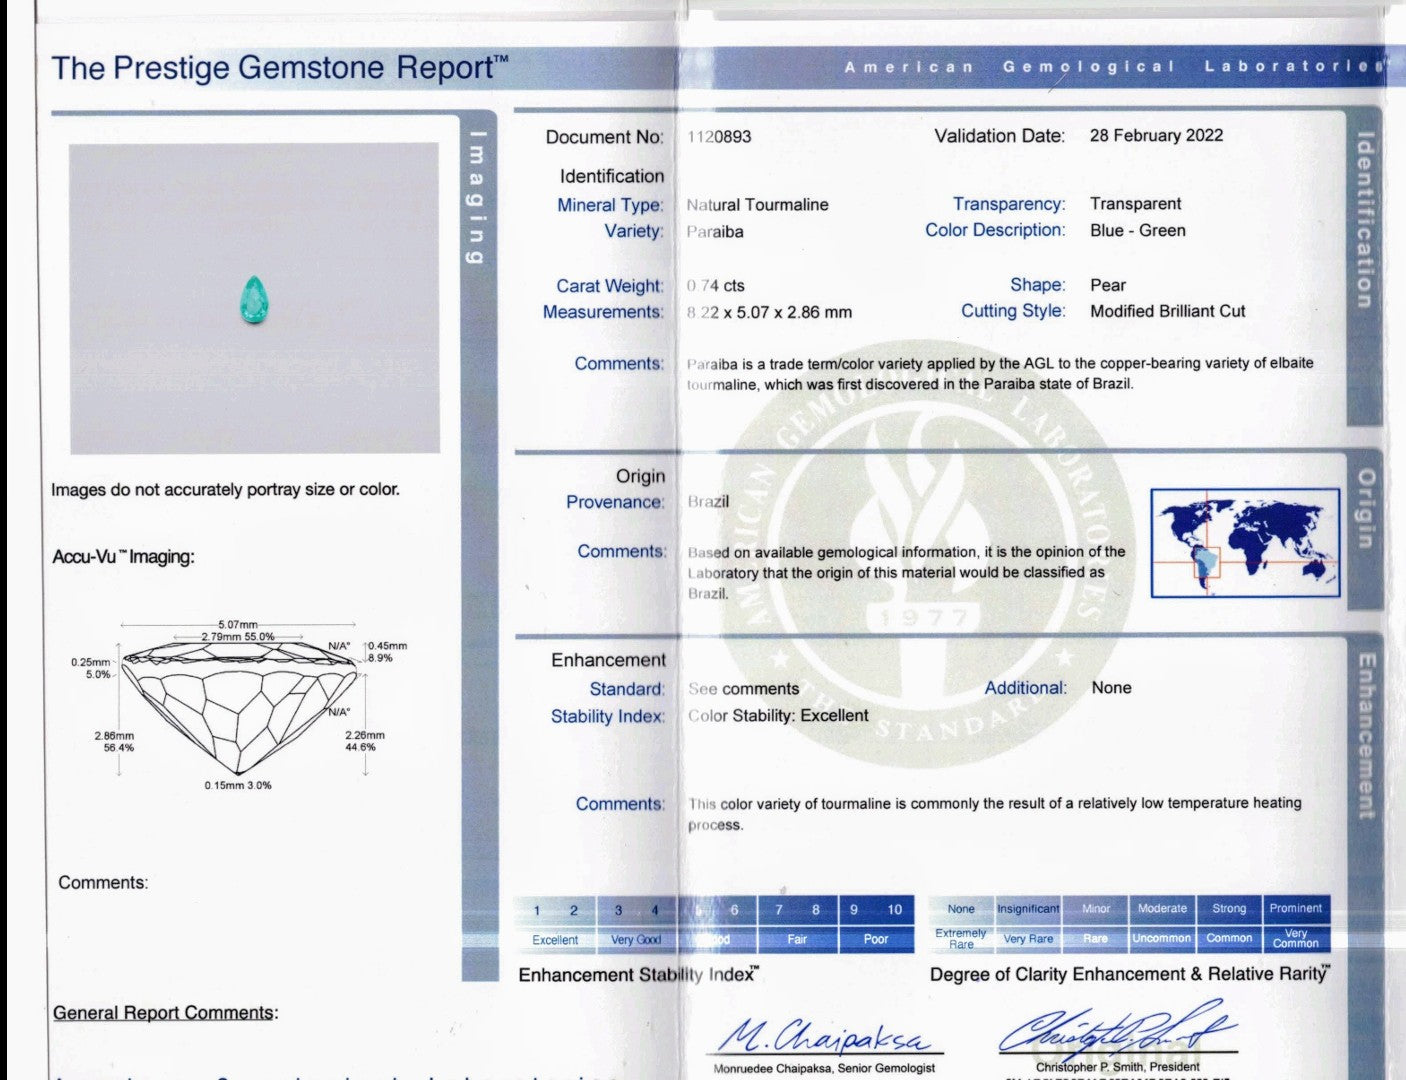The width and height of the screenshot is (1406, 1080).
Task: Click the Prestige Gemstone Report trademark logo
Action: [280, 68]
